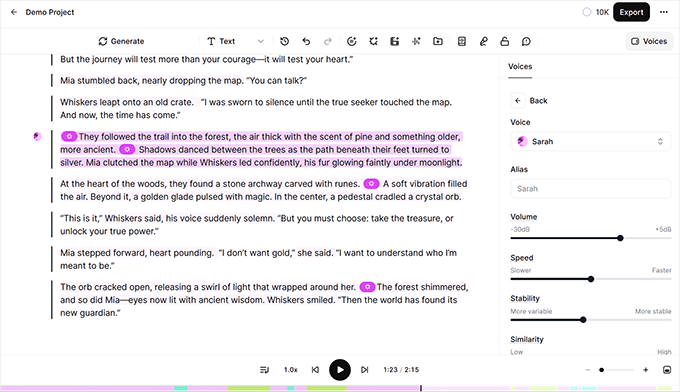Click the Alias input field
Viewport: 680px width, 392px height.
tap(591, 189)
